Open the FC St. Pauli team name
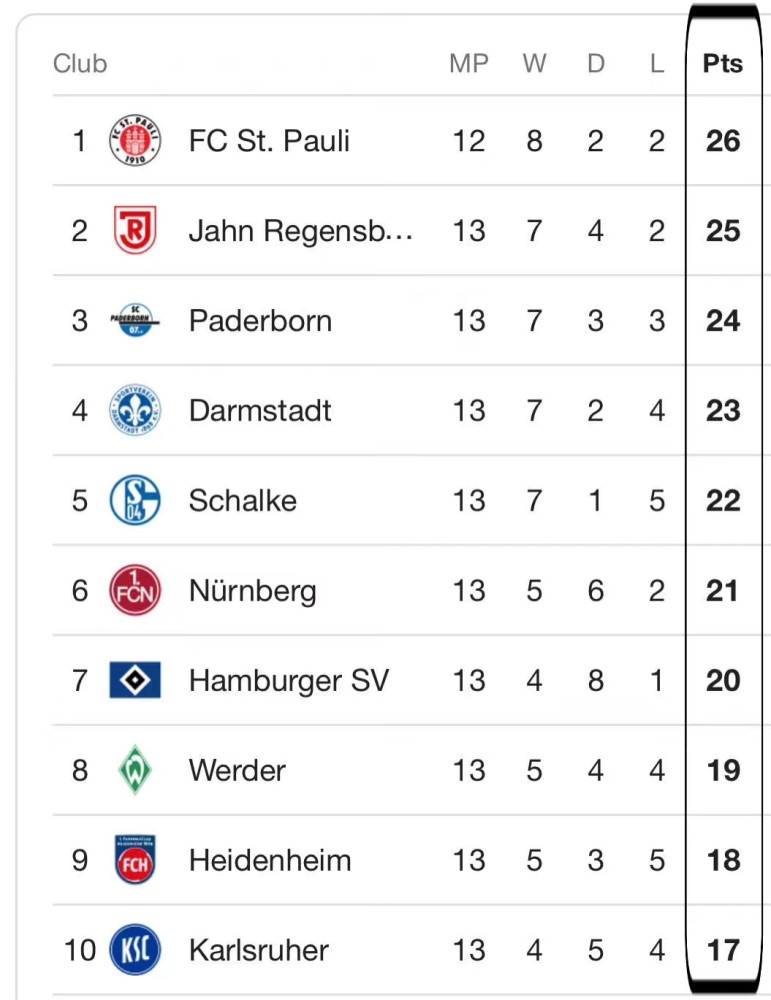771x1000 pixels. tap(269, 141)
